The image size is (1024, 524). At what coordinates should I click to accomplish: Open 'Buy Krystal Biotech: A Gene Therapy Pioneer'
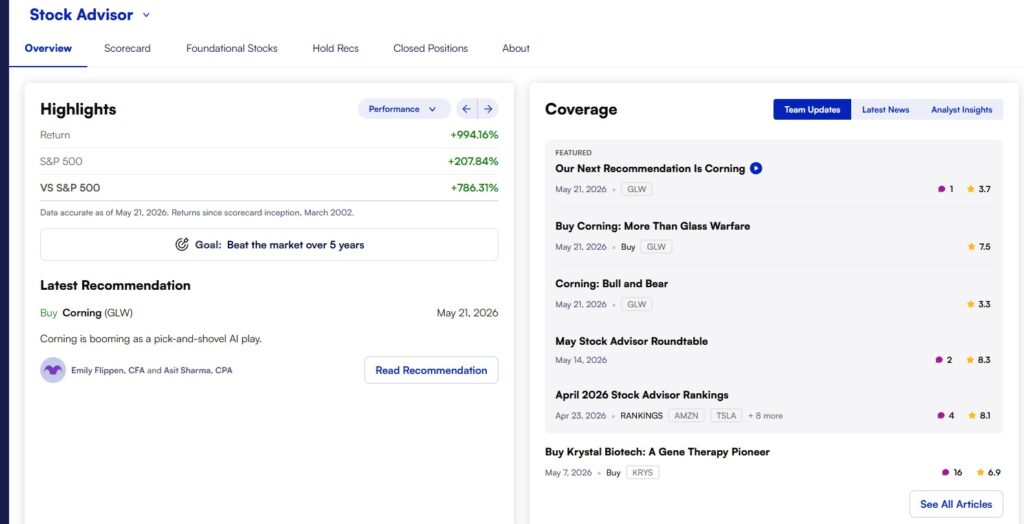click(657, 452)
